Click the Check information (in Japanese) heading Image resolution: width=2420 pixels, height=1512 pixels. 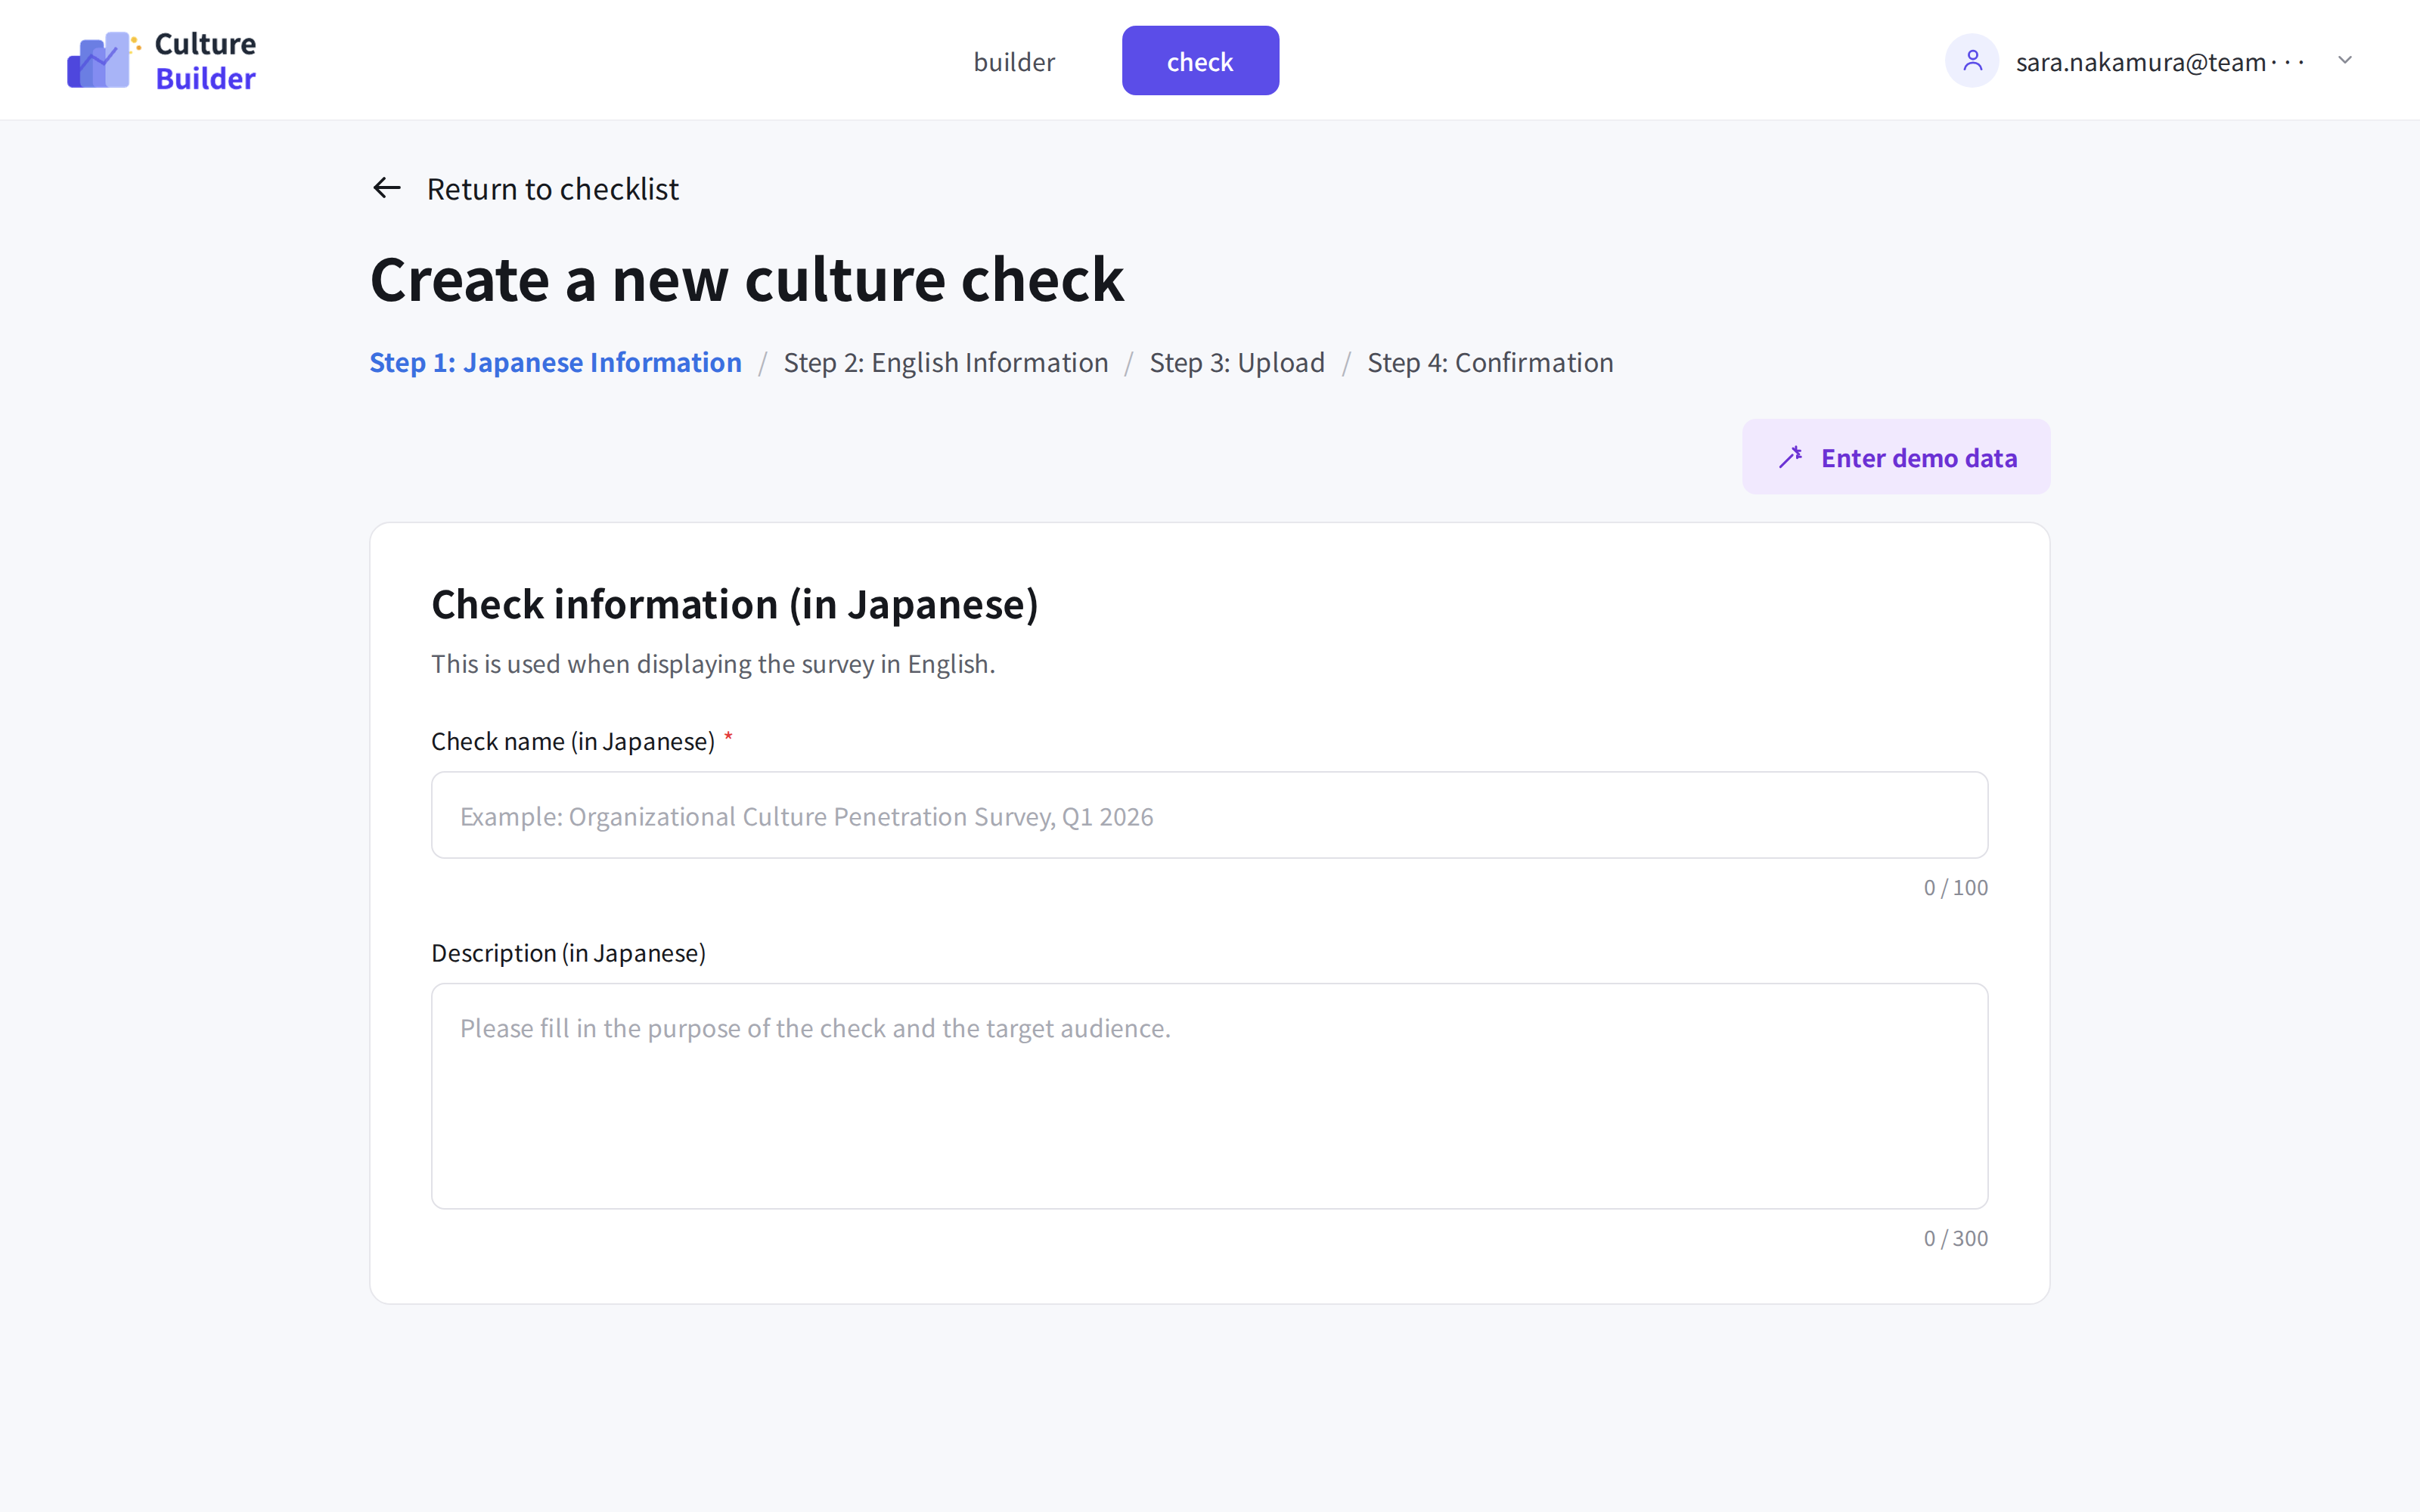734,605
